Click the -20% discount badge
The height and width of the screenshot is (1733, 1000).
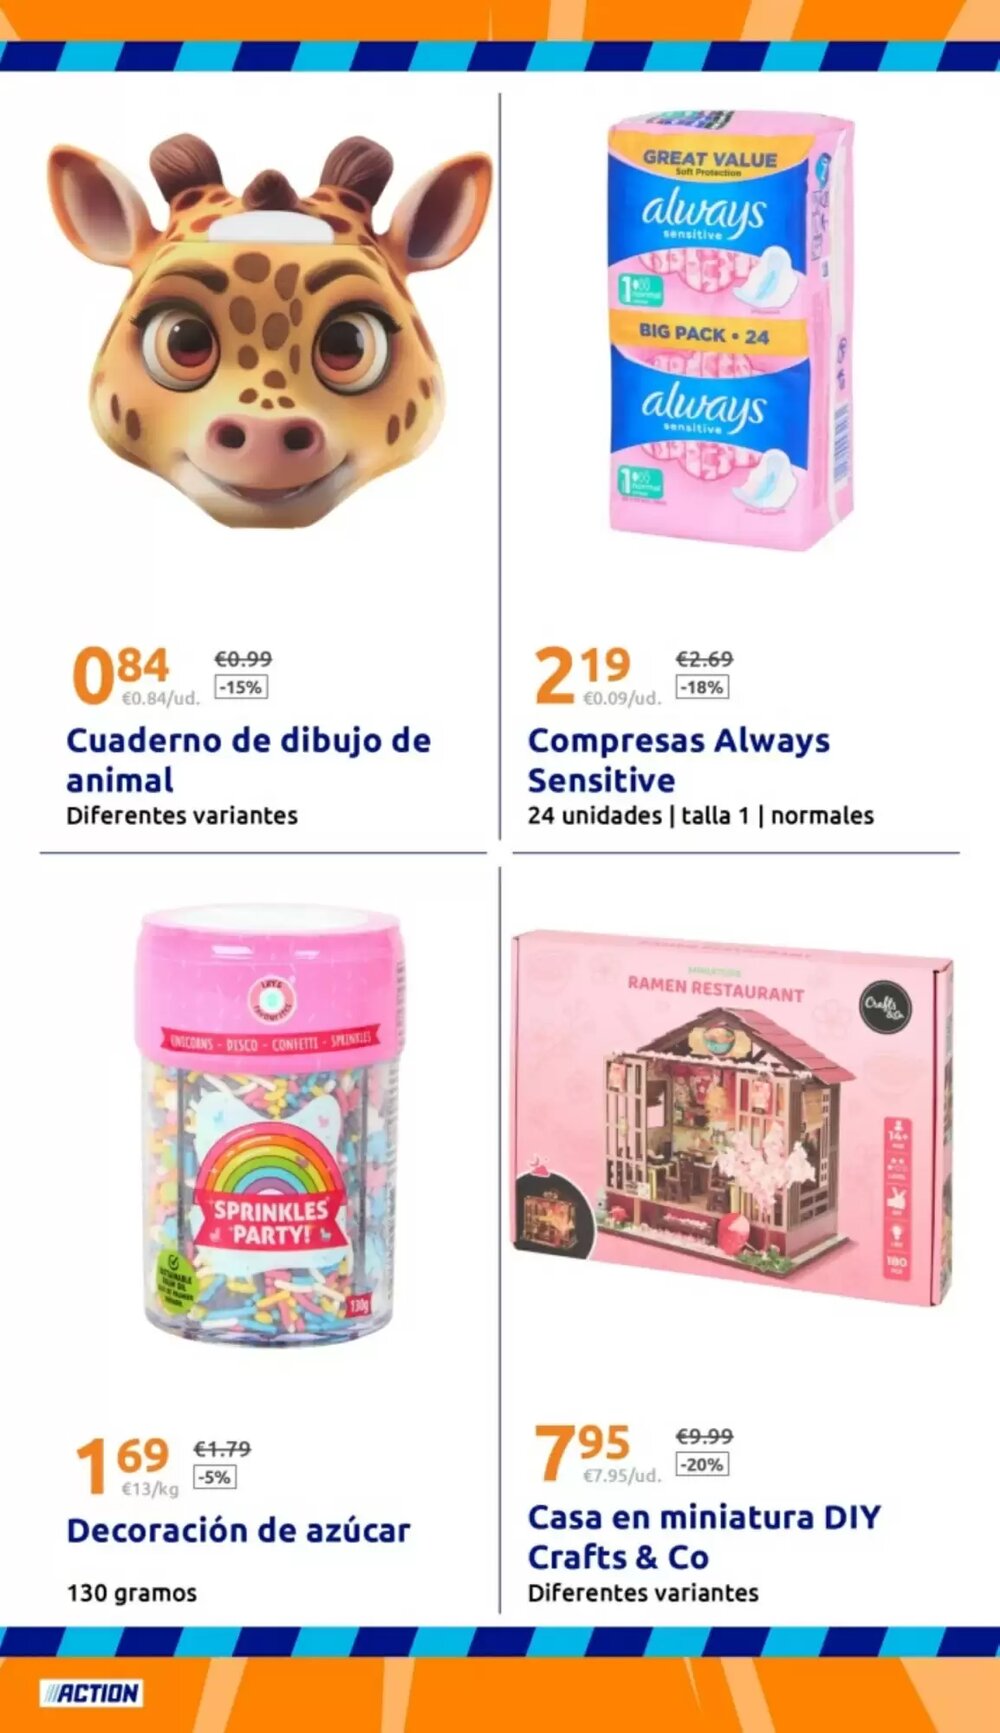[702, 1464]
